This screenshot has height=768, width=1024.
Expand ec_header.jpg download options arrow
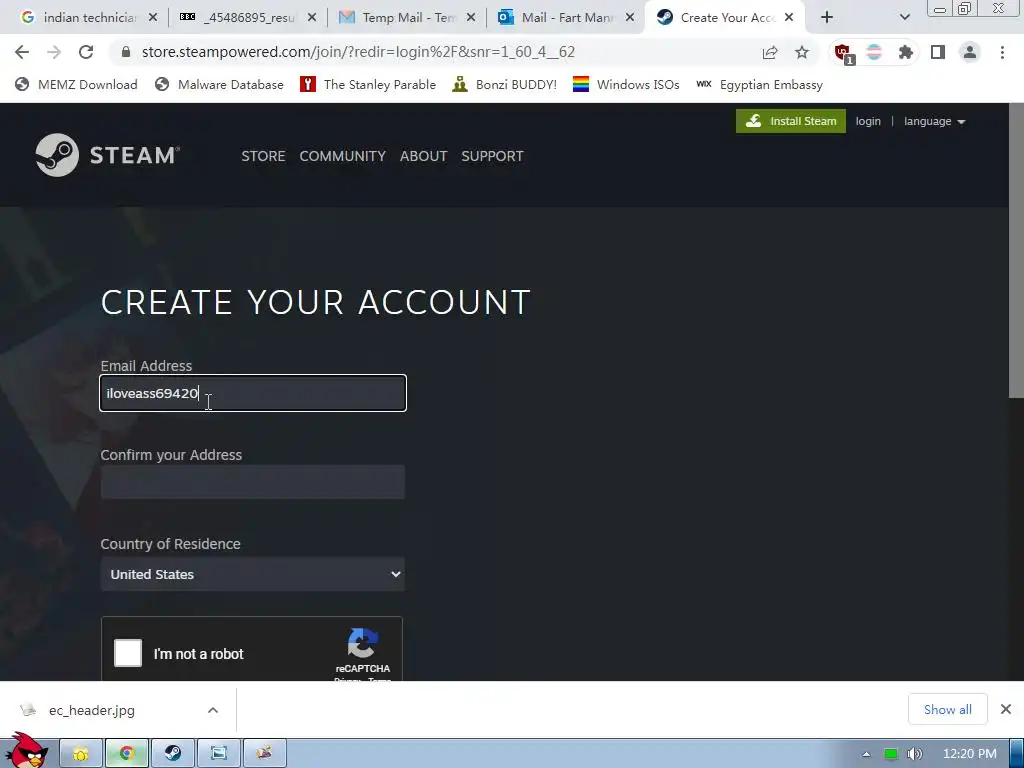click(x=213, y=710)
